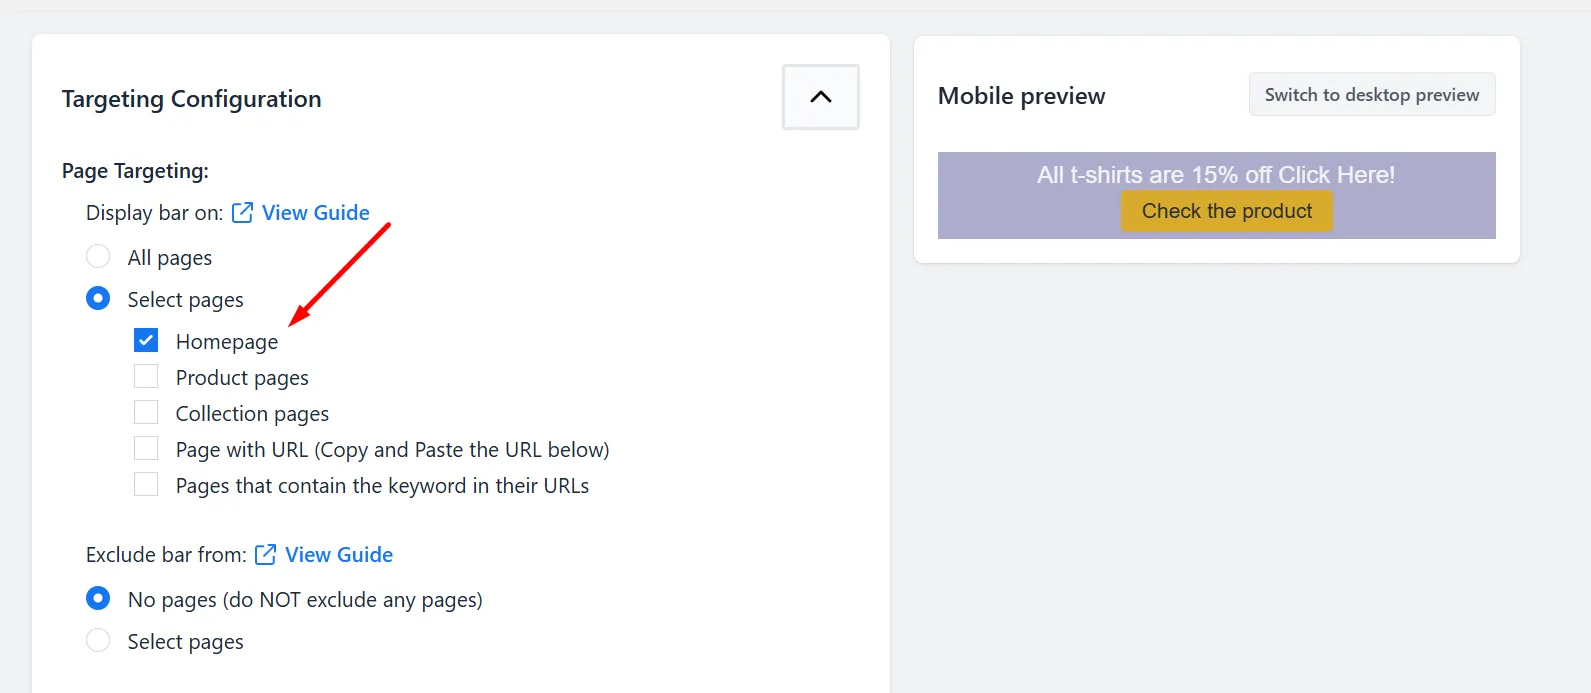Uncheck the Homepage checkbox

click(146, 341)
